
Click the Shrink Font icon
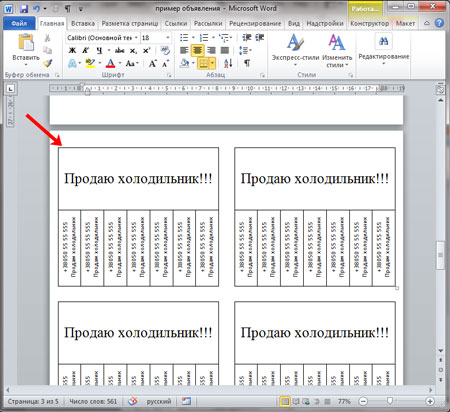click(165, 63)
